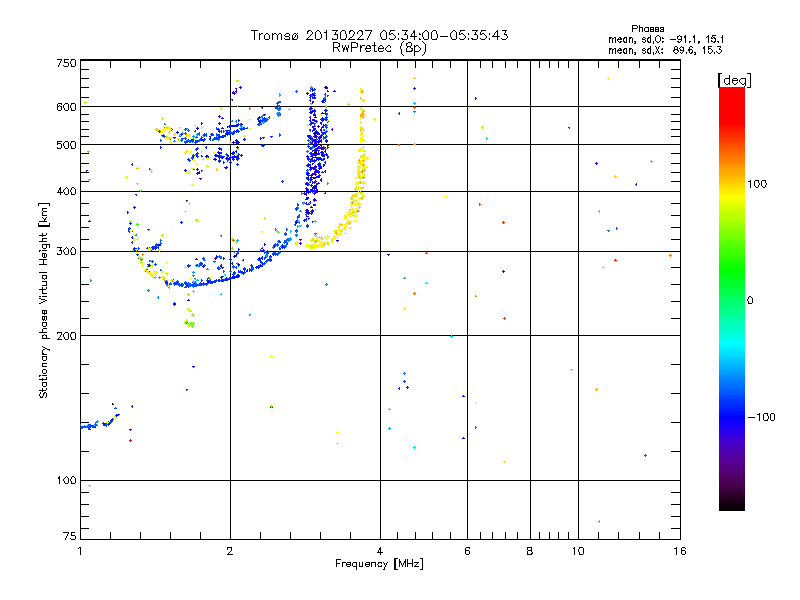Click the 'RwPretec (8p)' subtitle
800x600 pixels.
coord(379,48)
